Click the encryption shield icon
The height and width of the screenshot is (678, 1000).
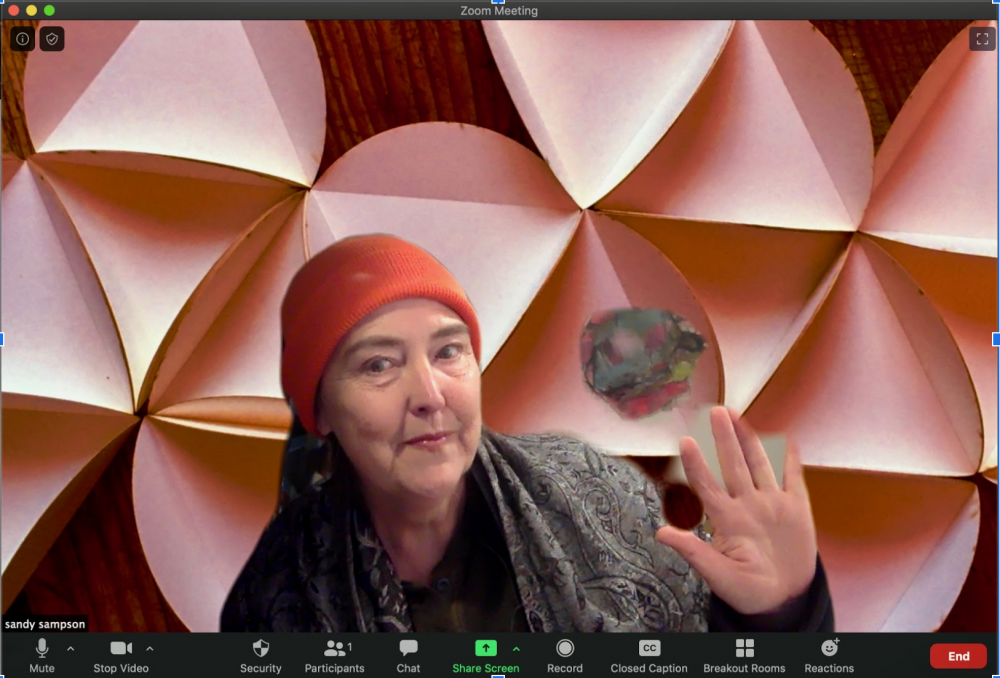pos(52,39)
